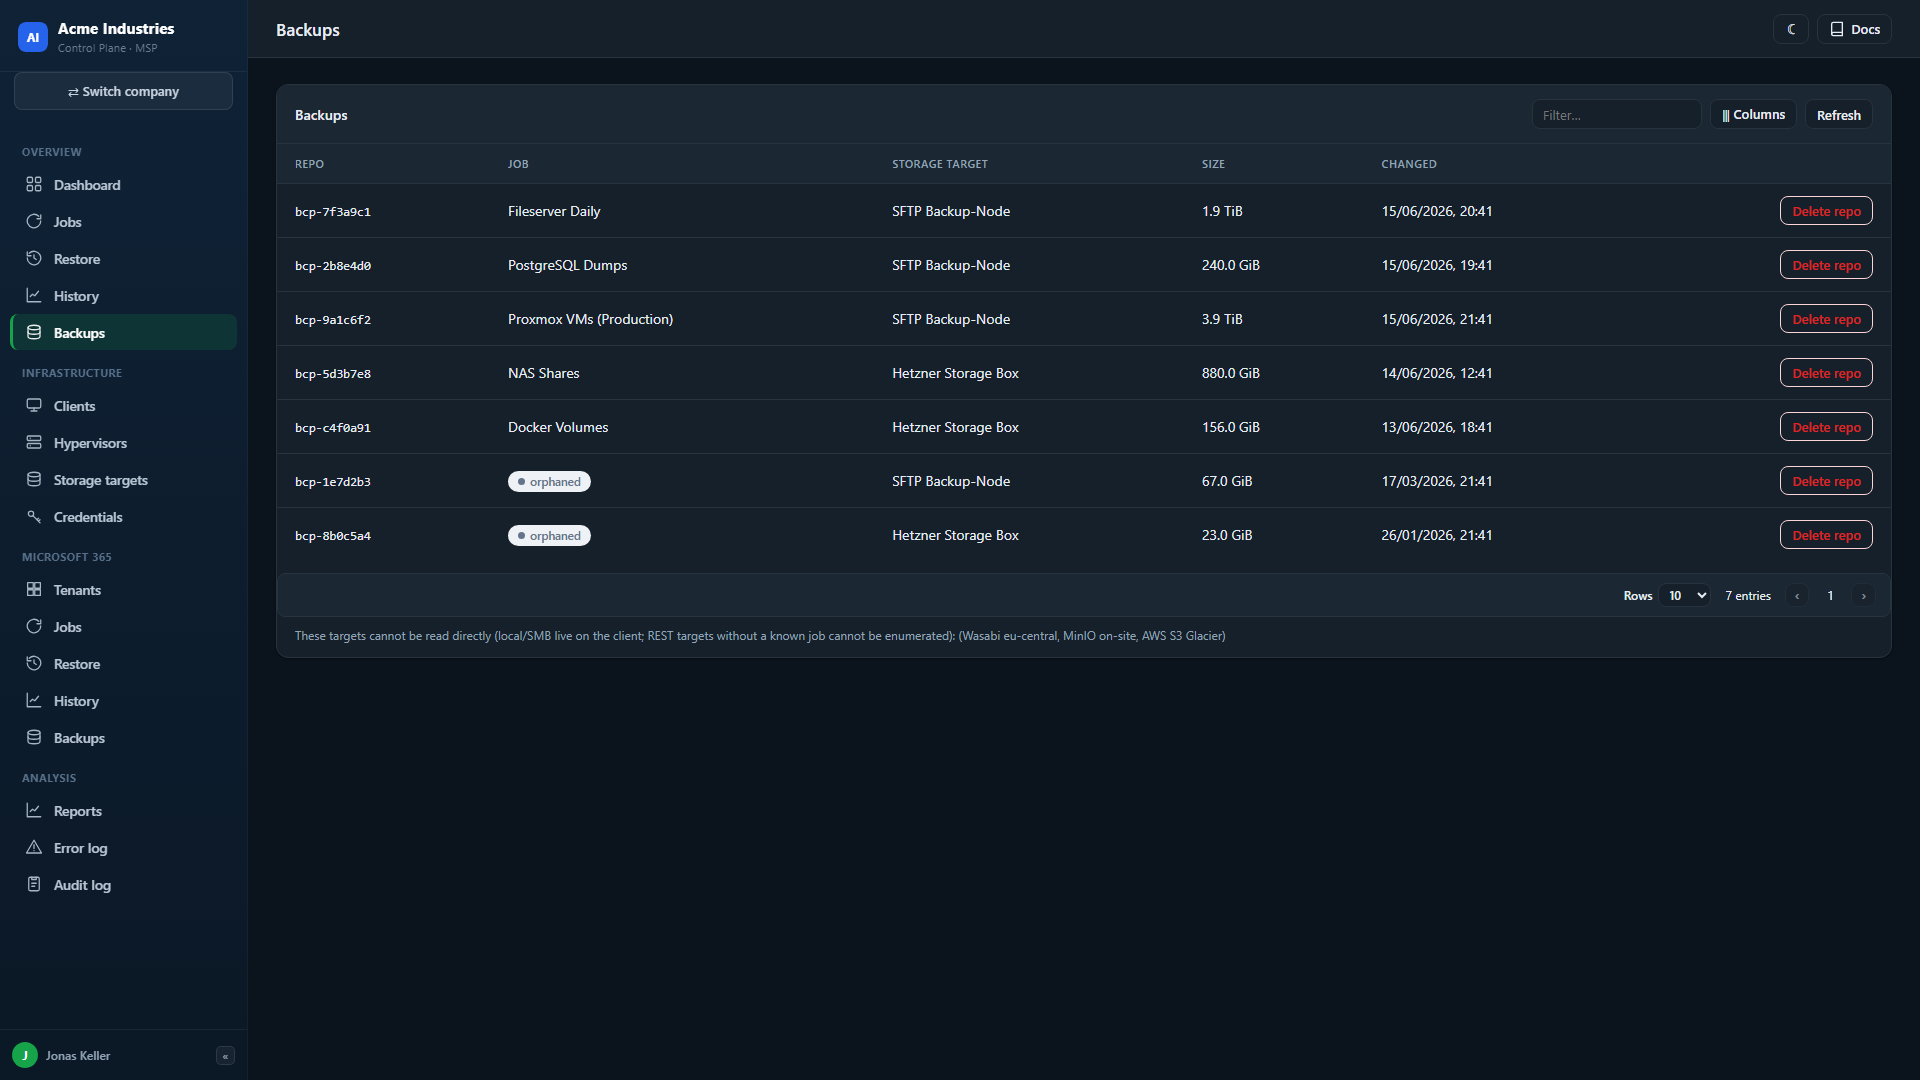The image size is (1920, 1080).
Task: Delete repo bcp-2b8e4d0
Action: tap(1826, 265)
